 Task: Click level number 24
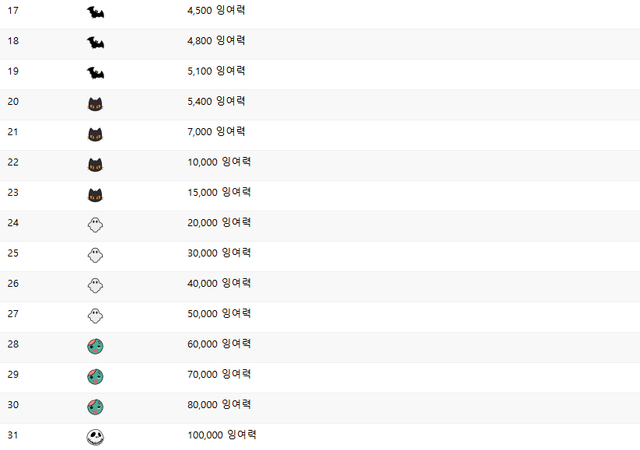[13, 223]
